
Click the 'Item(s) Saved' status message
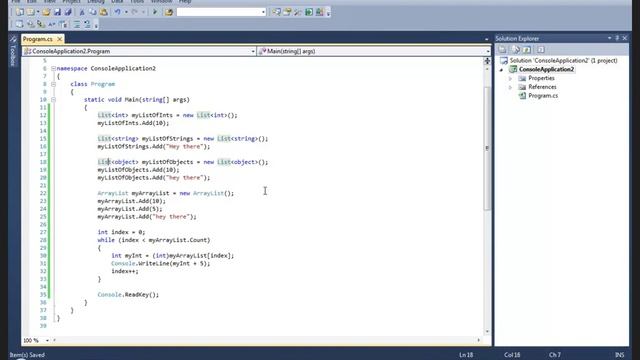[x=27, y=355]
